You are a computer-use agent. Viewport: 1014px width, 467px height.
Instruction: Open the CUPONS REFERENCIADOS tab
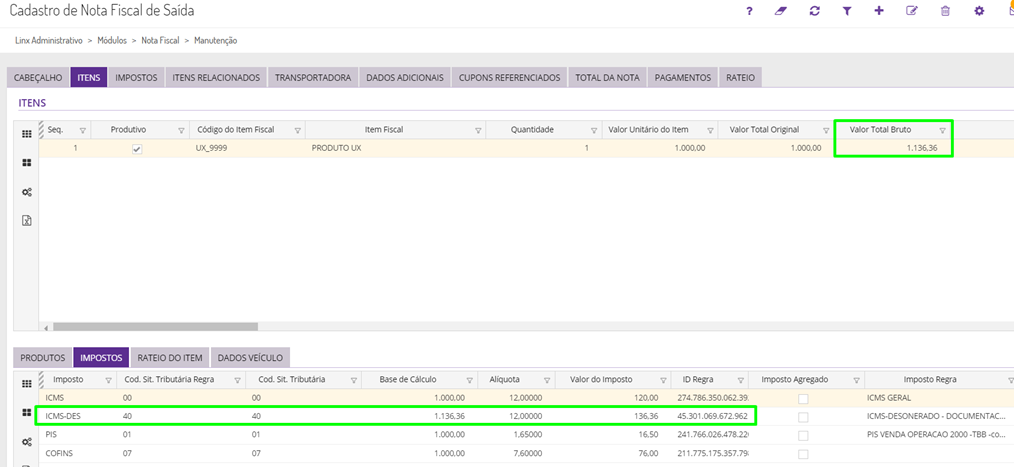(x=510, y=78)
